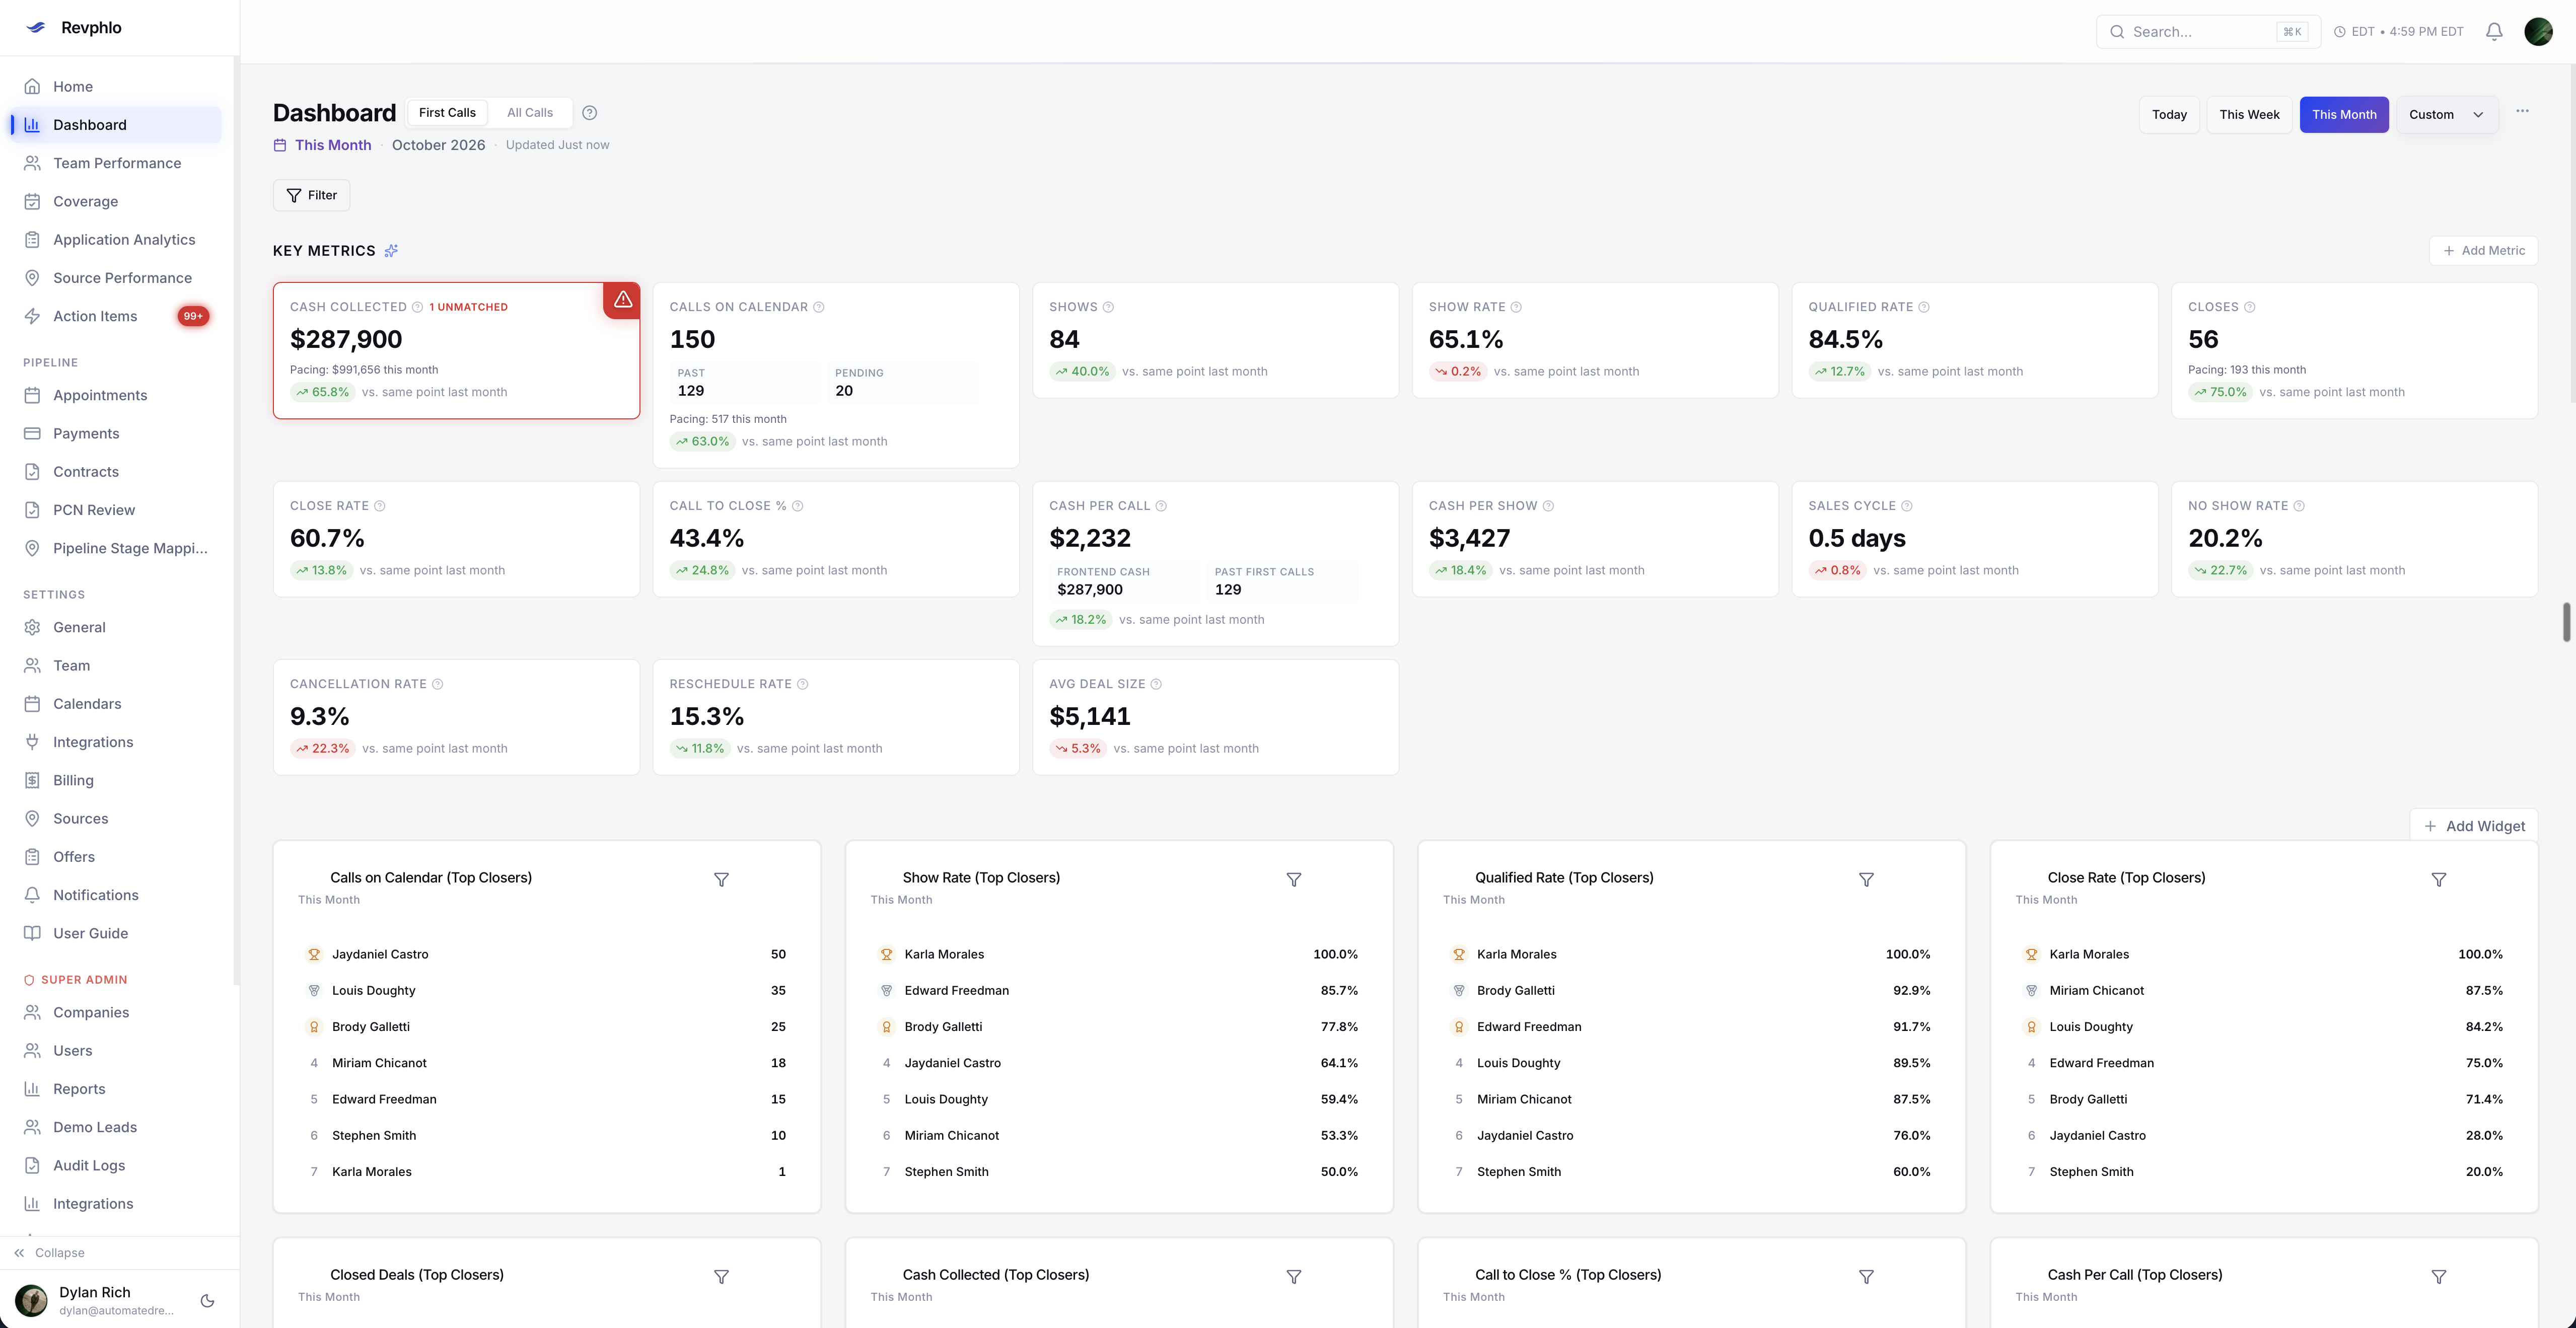The image size is (2576, 1328).
Task: Go to Source Performance page
Action: pyautogui.click(x=116, y=278)
